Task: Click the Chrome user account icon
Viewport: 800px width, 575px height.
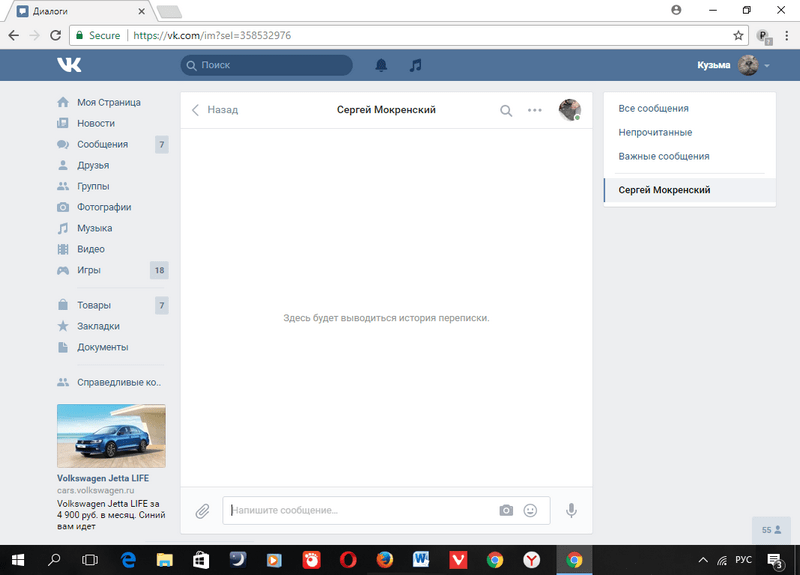Action: (x=676, y=10)
